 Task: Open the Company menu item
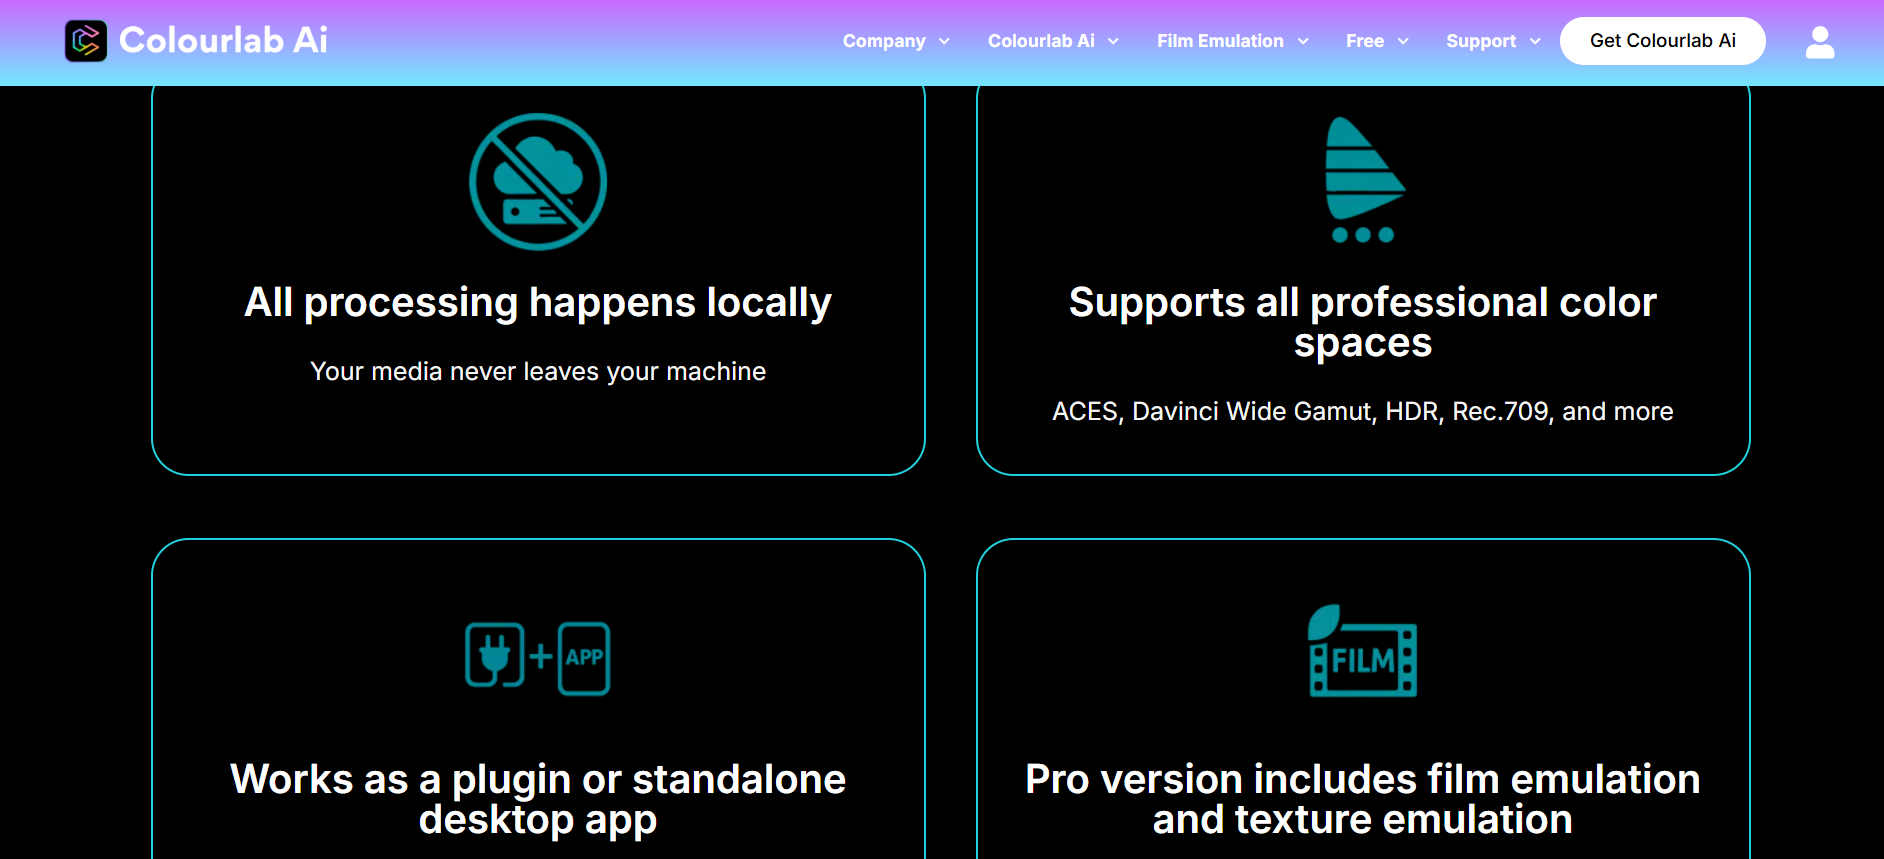[x=883, y=41]
